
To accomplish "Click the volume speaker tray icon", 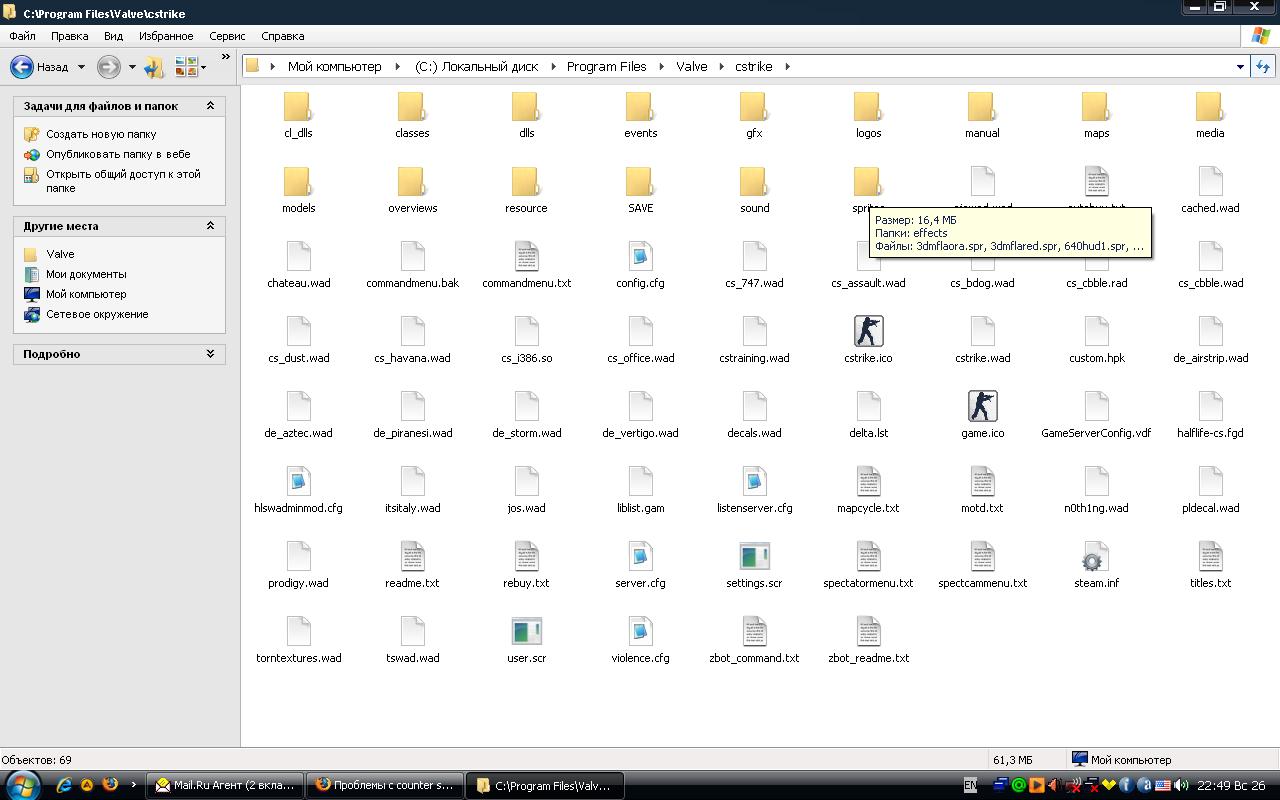I will 1181,786.
